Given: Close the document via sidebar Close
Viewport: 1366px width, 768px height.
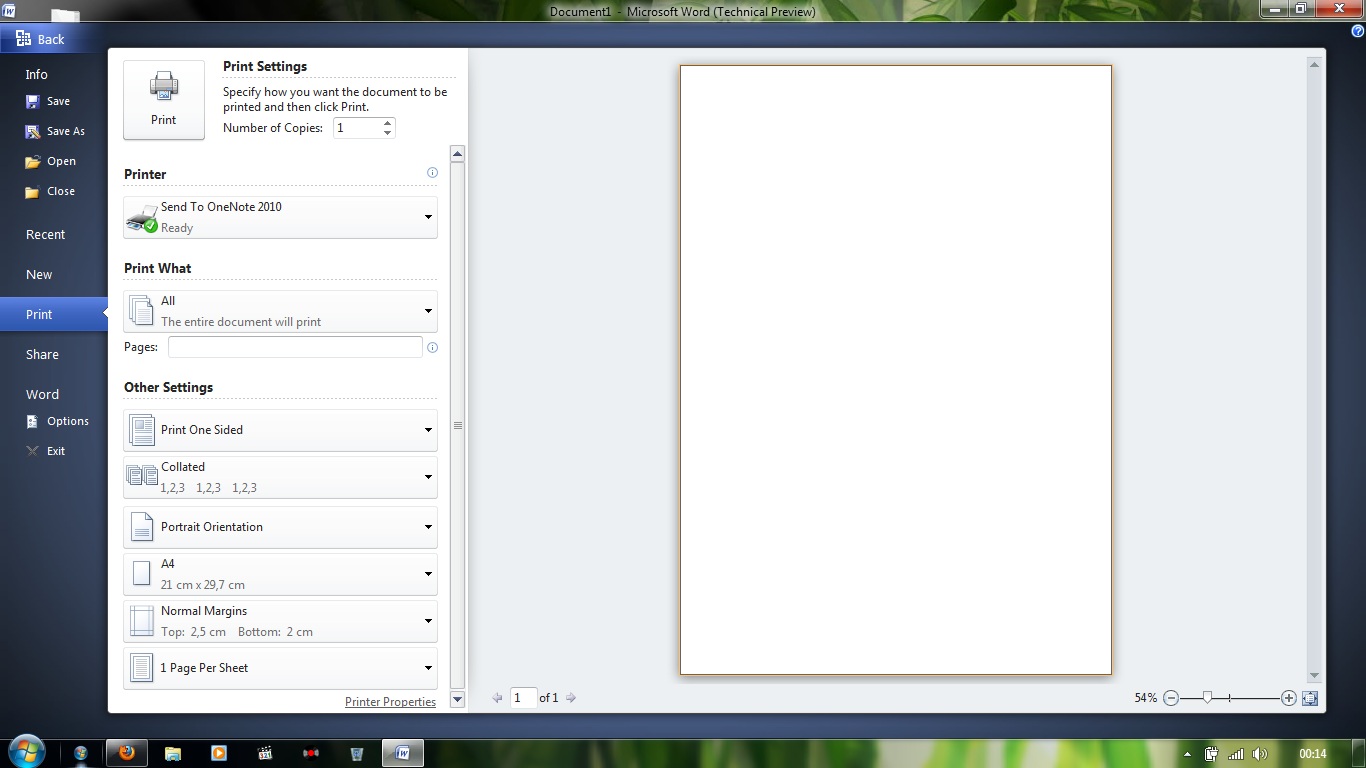Looking at the screenshot, I should click(x=50, y=191).
